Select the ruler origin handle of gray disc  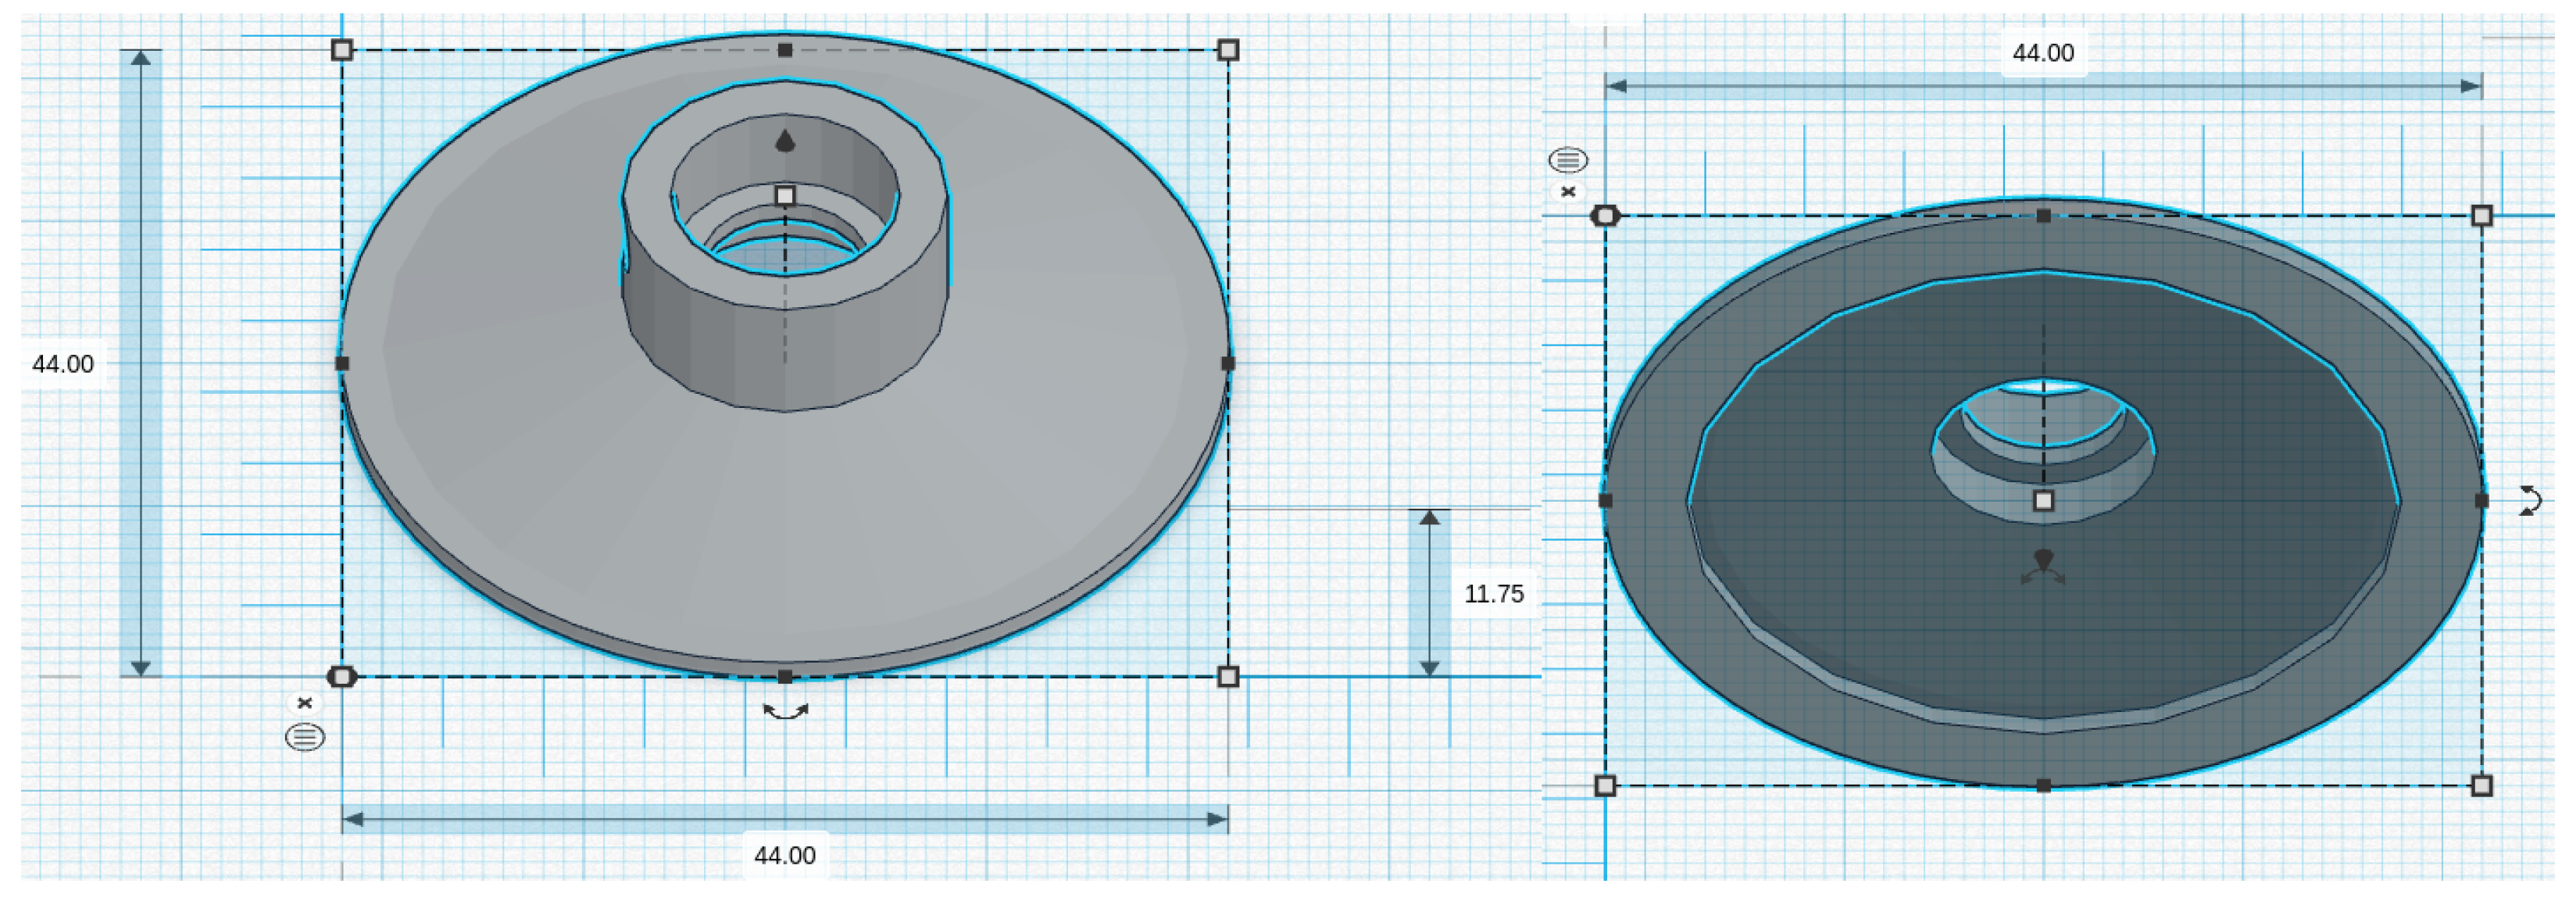[x=342, y=677]
